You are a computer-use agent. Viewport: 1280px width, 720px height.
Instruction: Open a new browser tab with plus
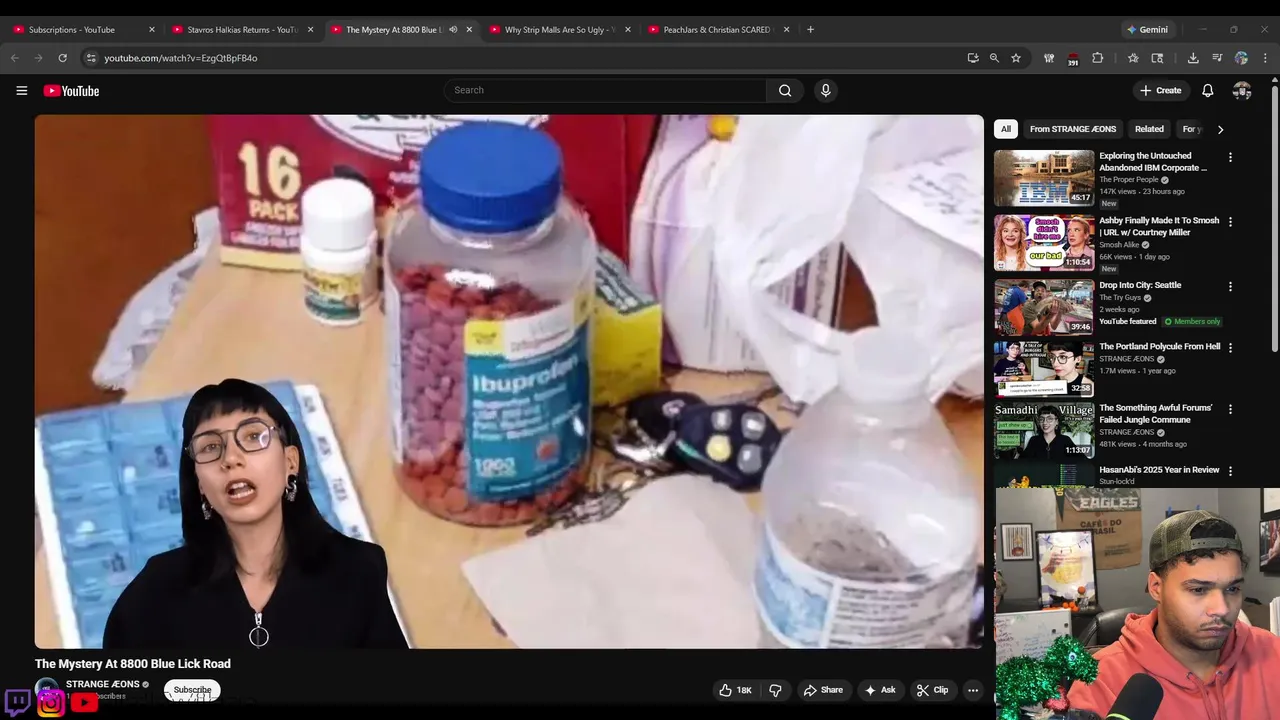(810, 30)
